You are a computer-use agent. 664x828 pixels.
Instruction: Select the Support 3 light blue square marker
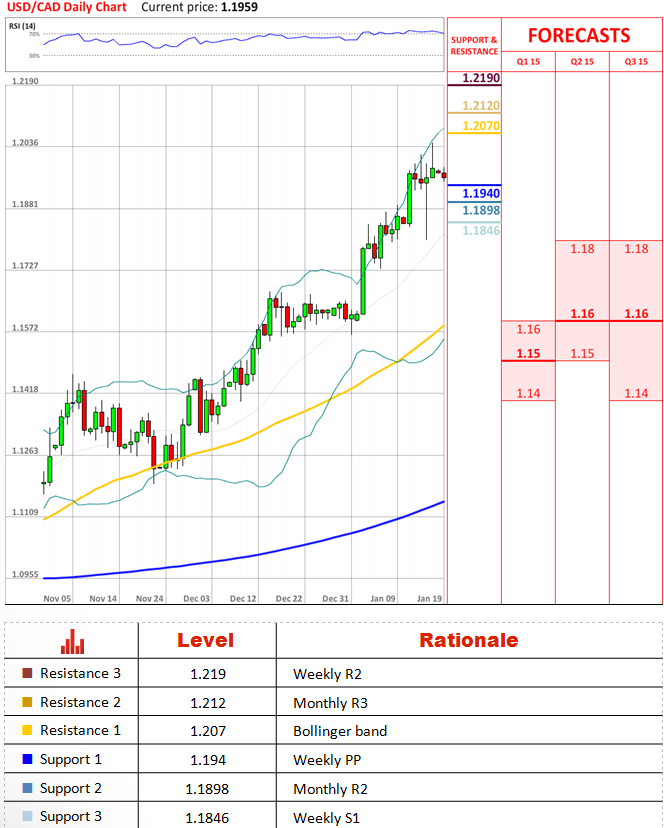coord(27,817)
